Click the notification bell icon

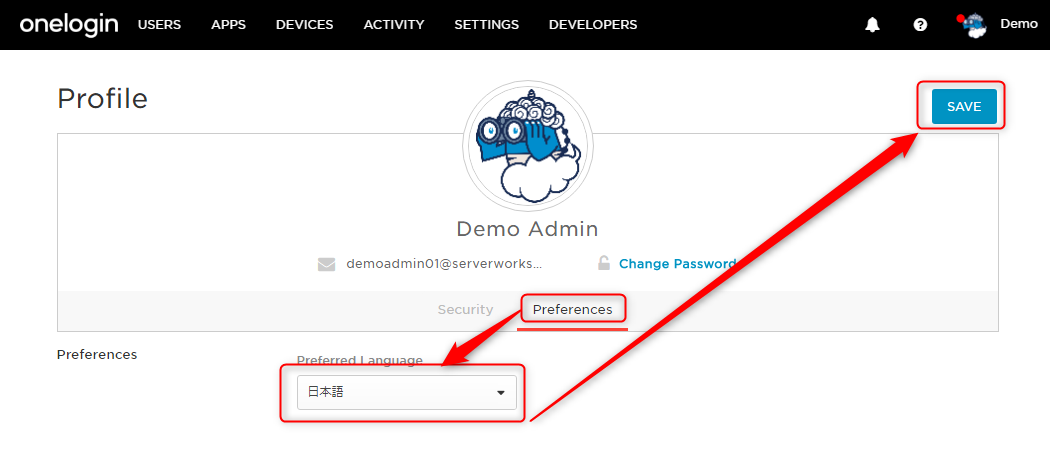tap(872, 25)
